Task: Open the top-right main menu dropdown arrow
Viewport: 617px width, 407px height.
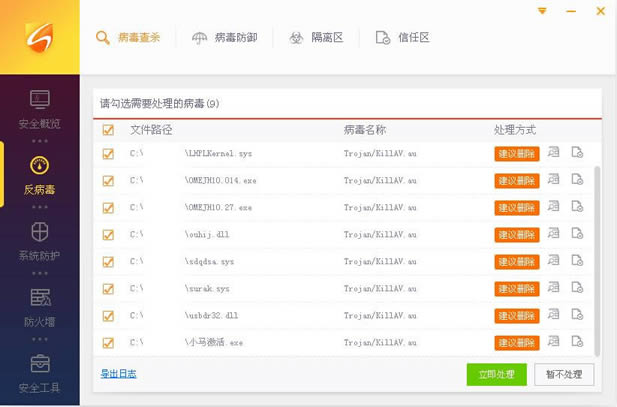Action: coord(542,11)
